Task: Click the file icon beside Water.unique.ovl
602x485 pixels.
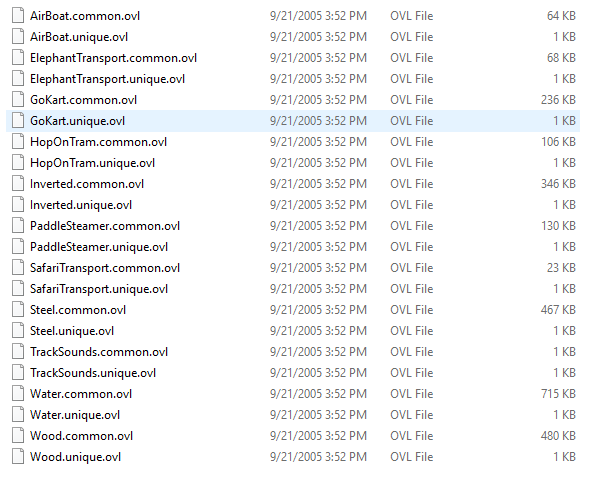Action: [18, 415]
